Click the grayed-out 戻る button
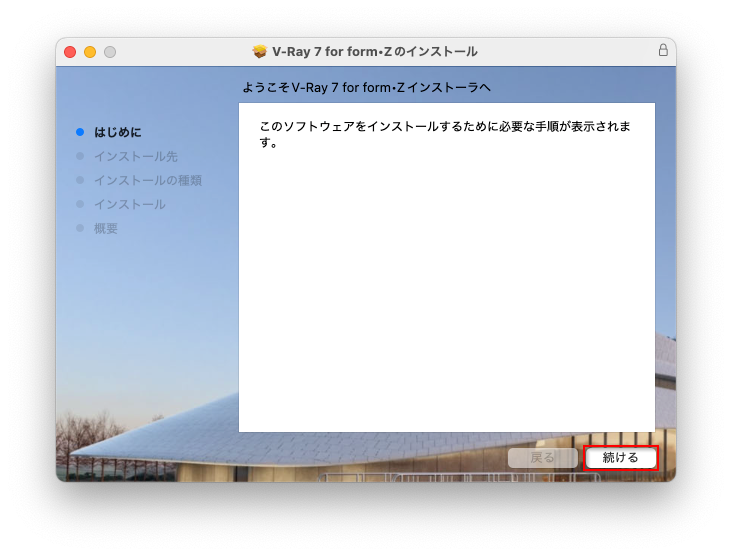The height and width of the screenshot is (556, 732). 543,458
